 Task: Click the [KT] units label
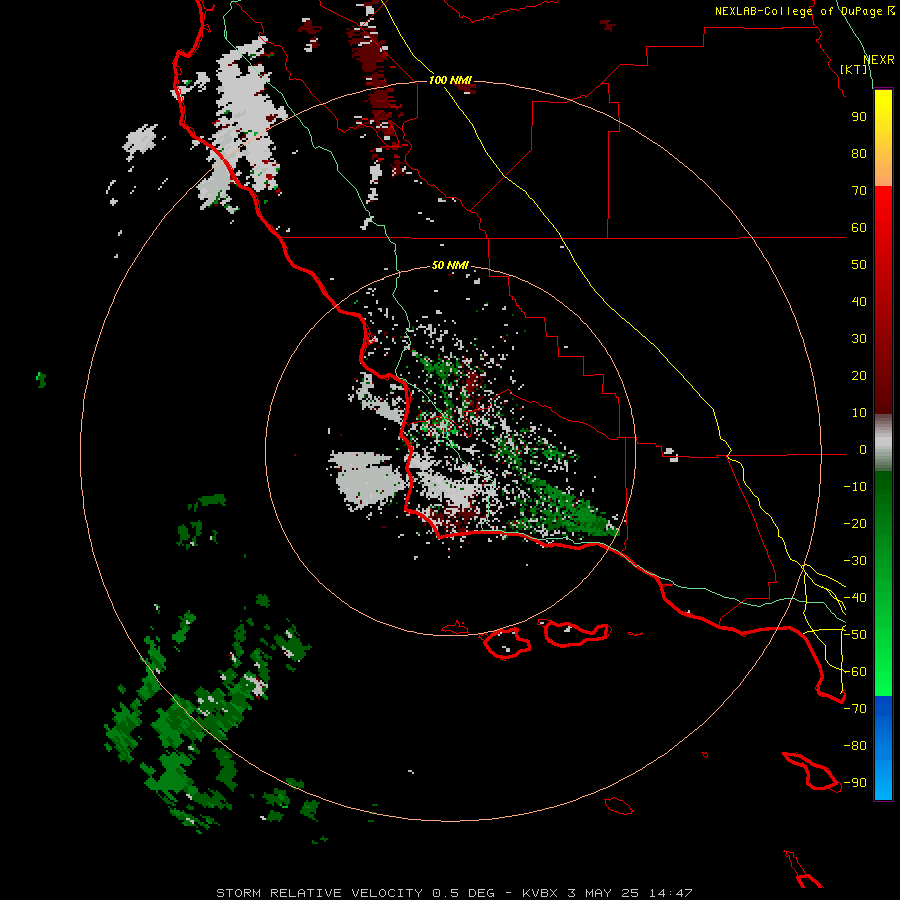click(x=853, y=69)
